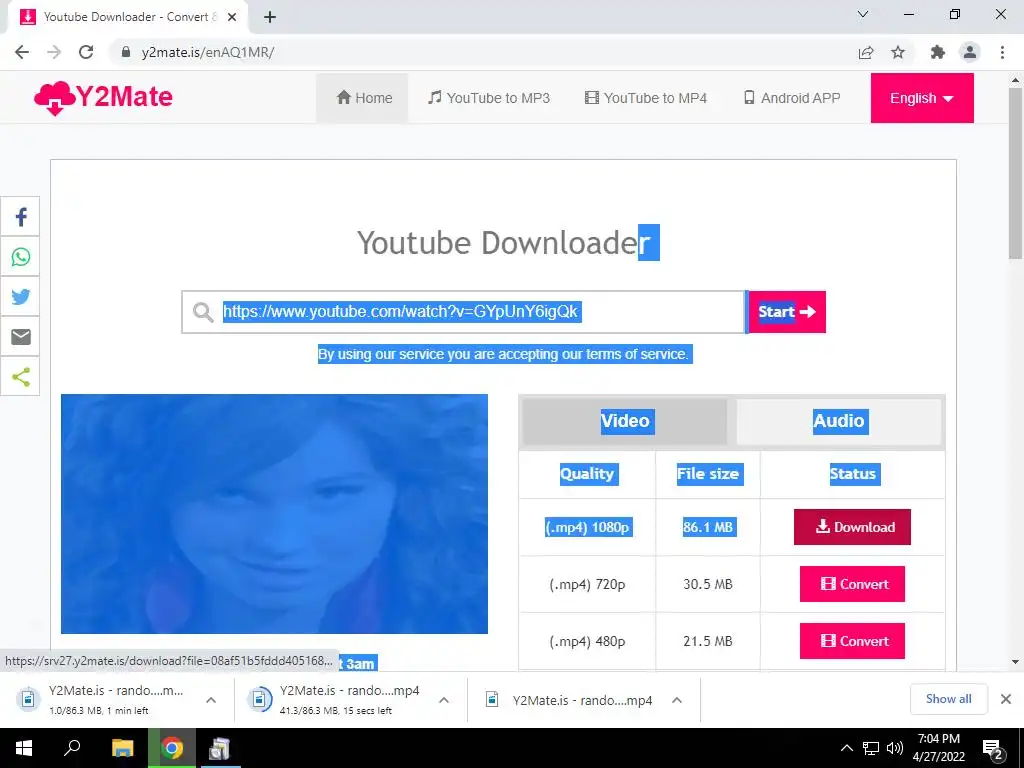Close the Youtube Downloader tab
The width and height of the screenshot is (1024, 768).
point(232,17)
